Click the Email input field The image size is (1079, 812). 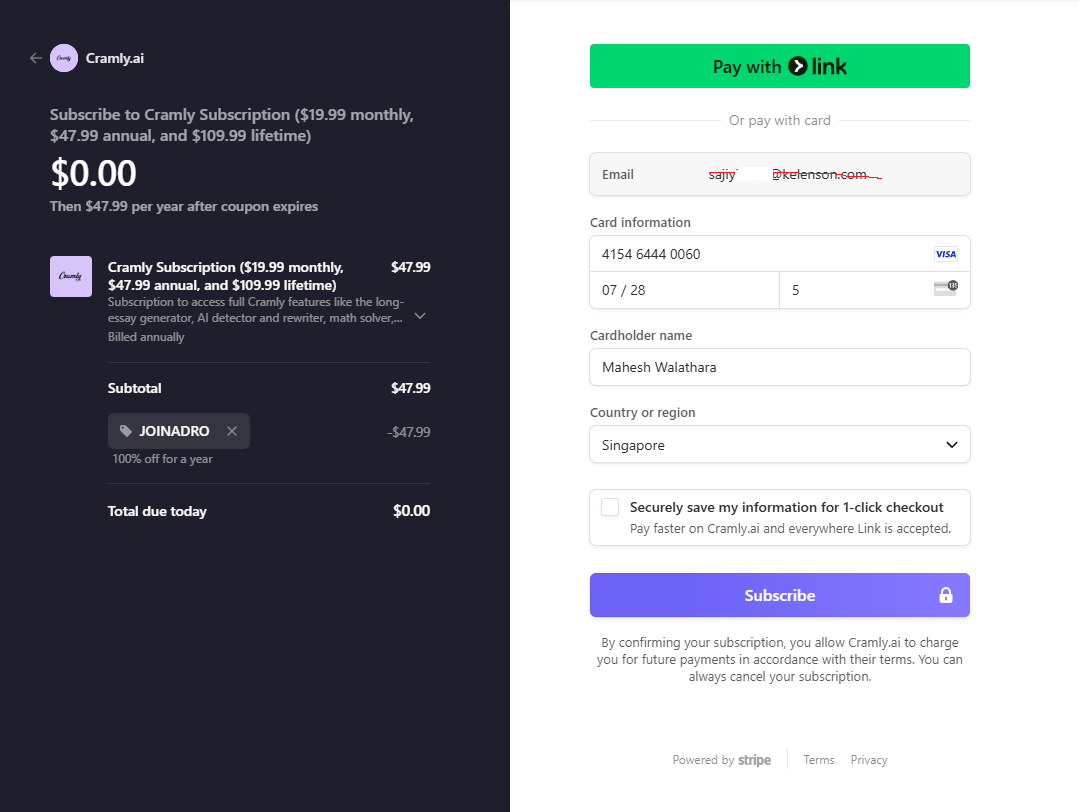tap(780, 174)
